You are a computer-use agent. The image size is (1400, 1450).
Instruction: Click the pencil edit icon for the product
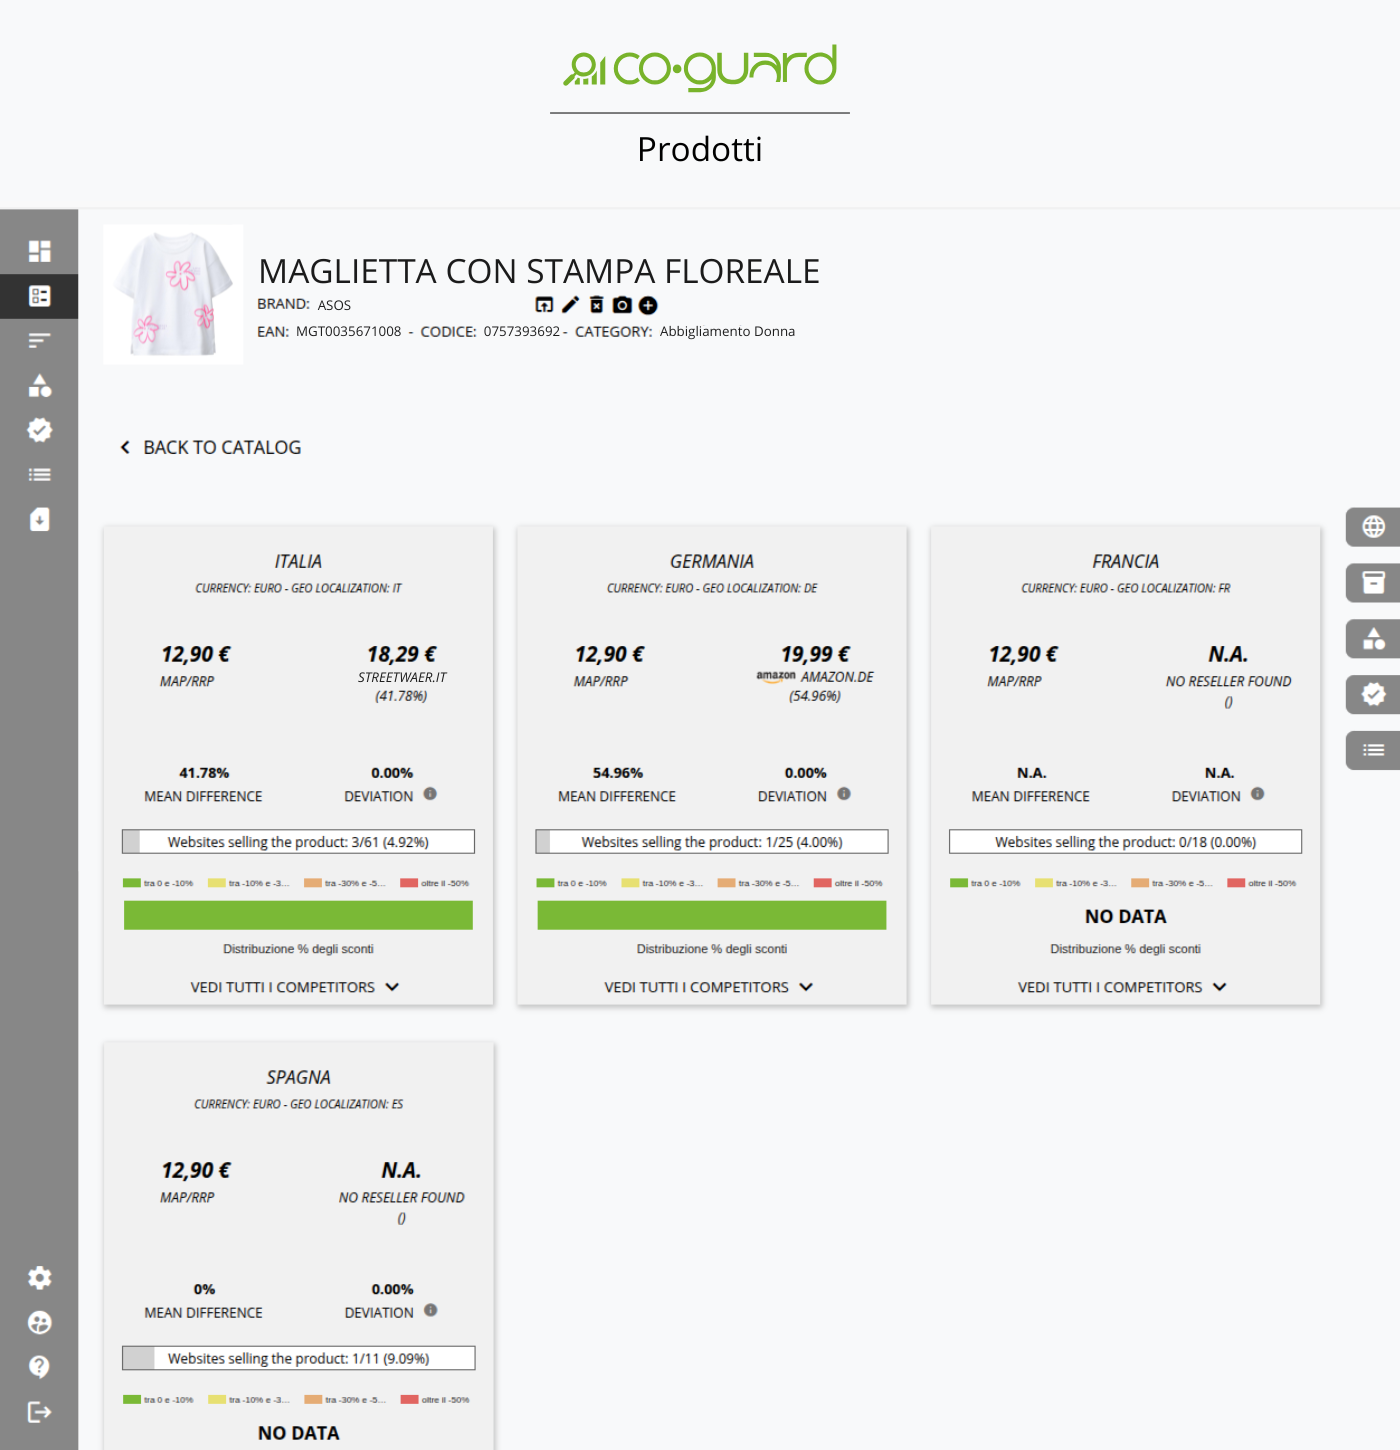coord(570,305)
